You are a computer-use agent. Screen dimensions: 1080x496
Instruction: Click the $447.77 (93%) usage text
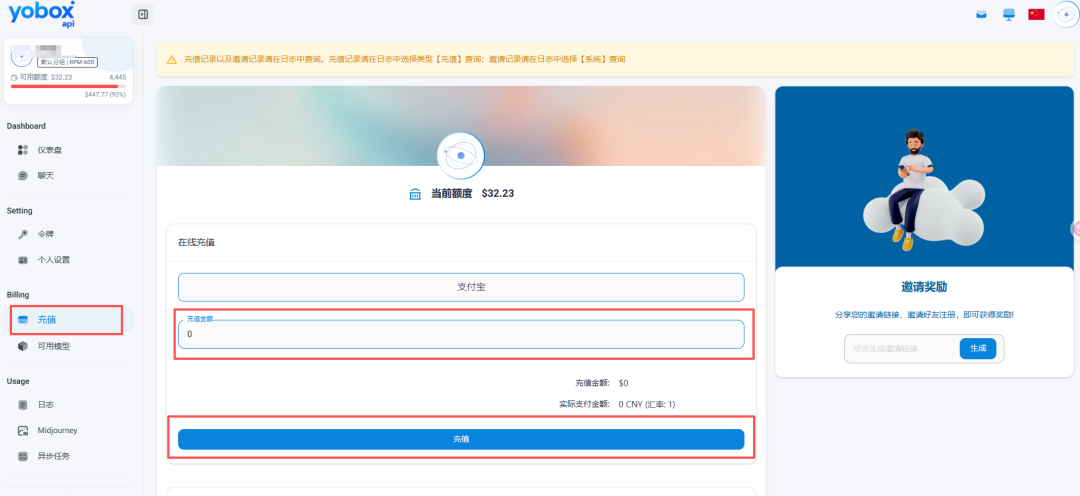click(x=105, y=95)
